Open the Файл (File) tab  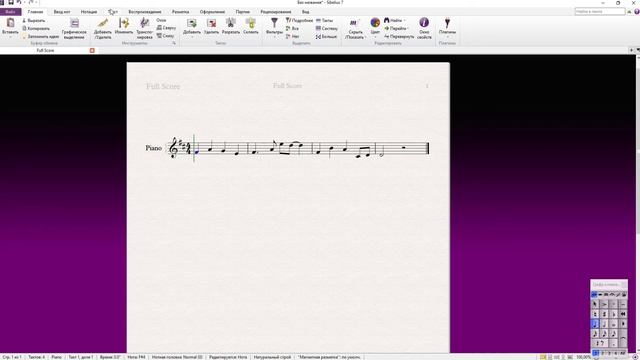11,12
